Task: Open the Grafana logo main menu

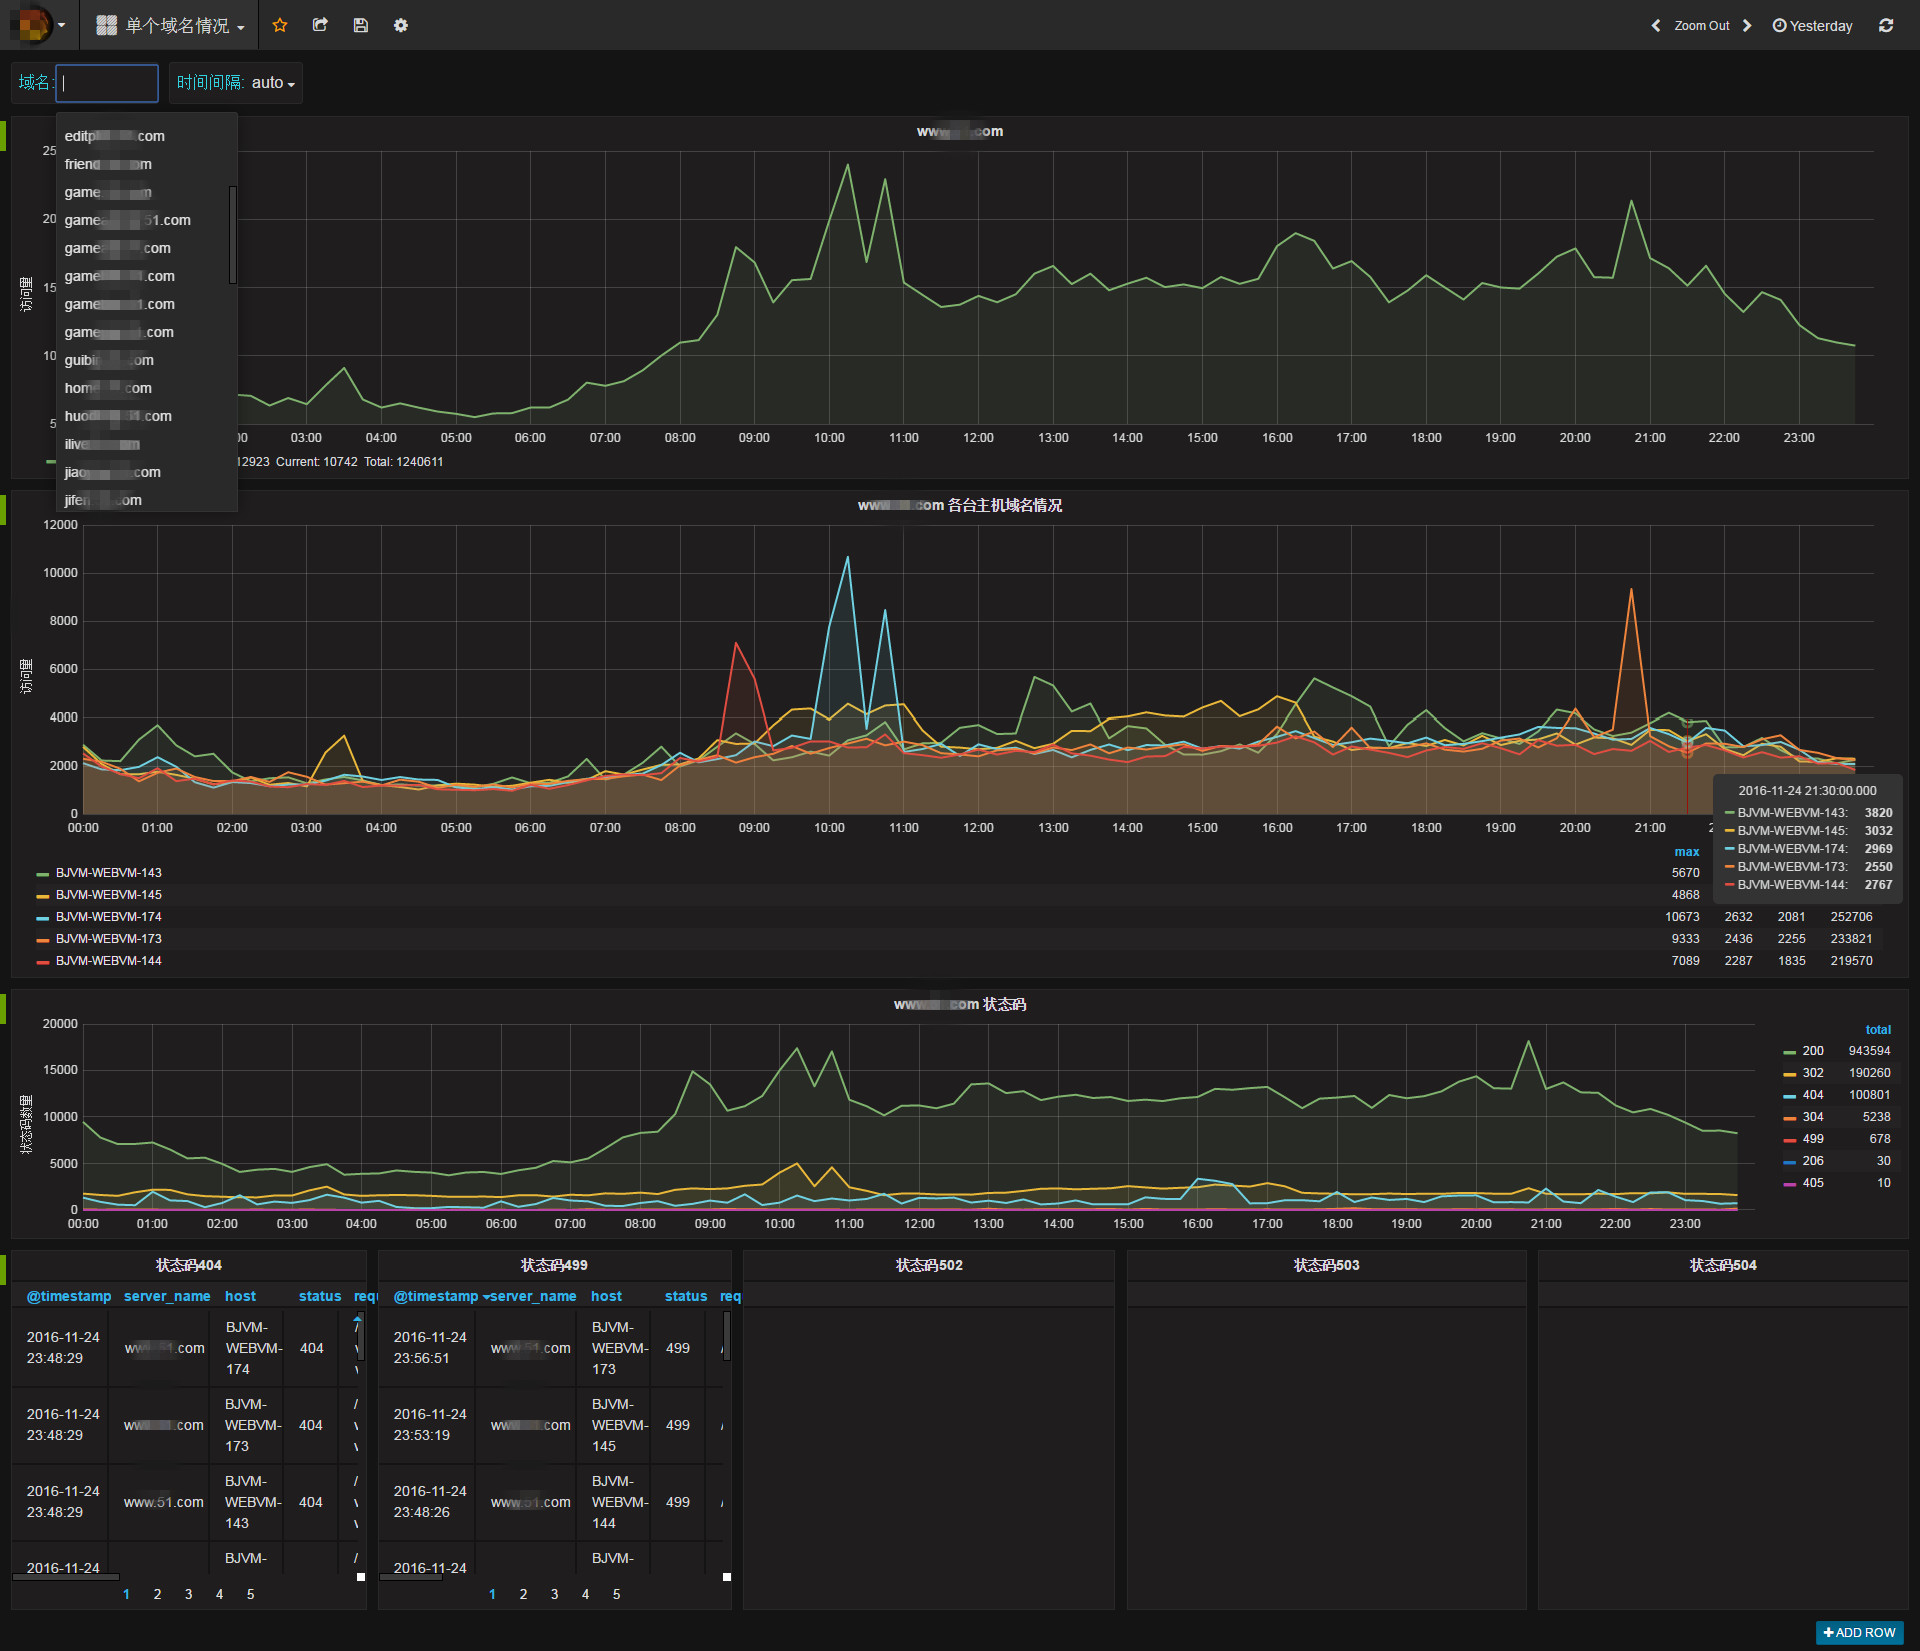Action: click(x=32, y=25)
